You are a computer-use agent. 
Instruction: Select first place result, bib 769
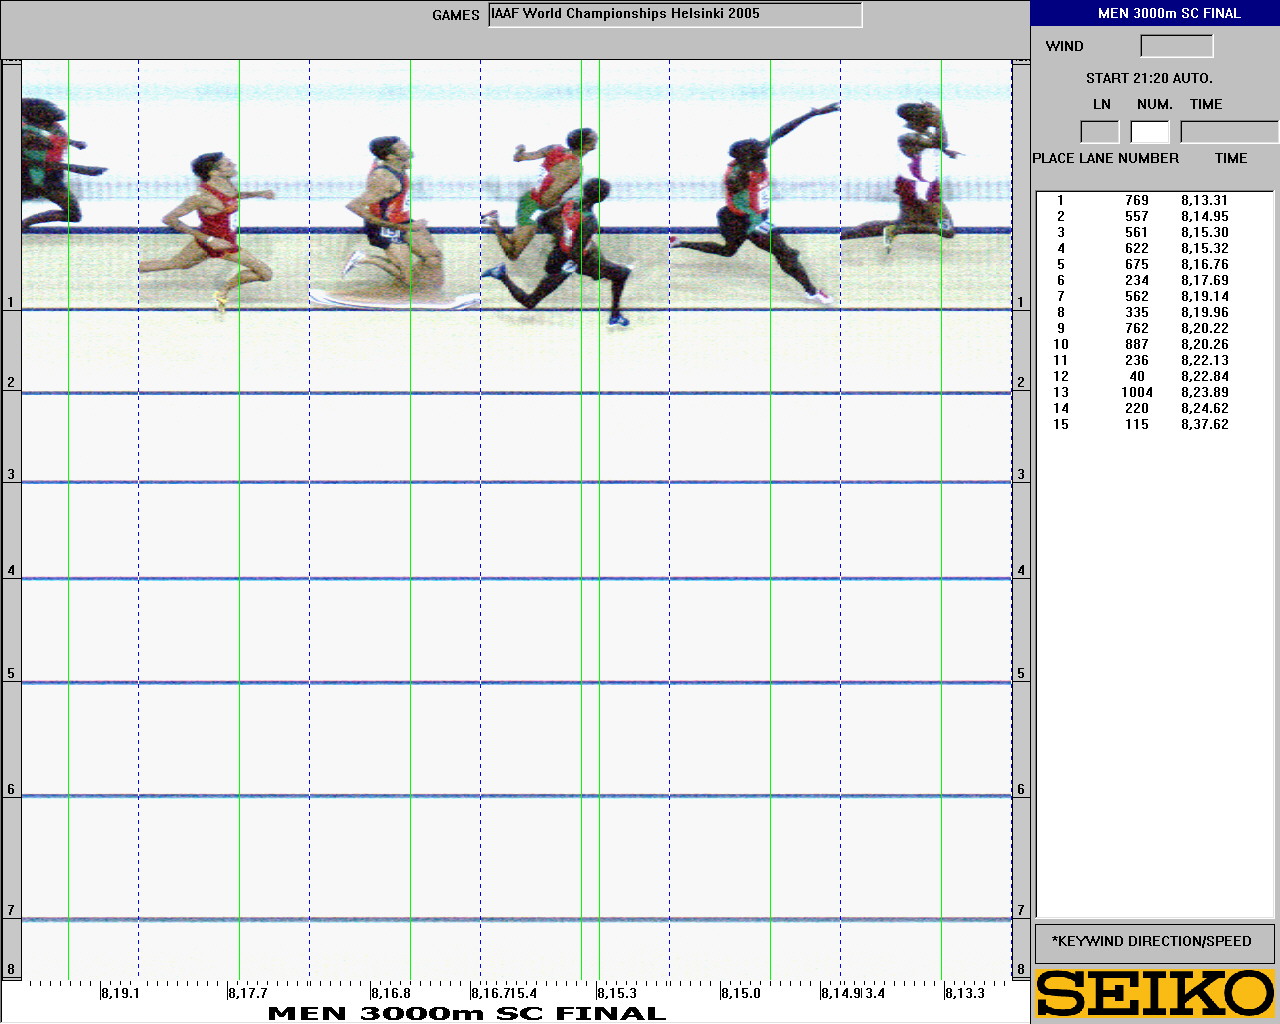click(x=1137, y=200)
